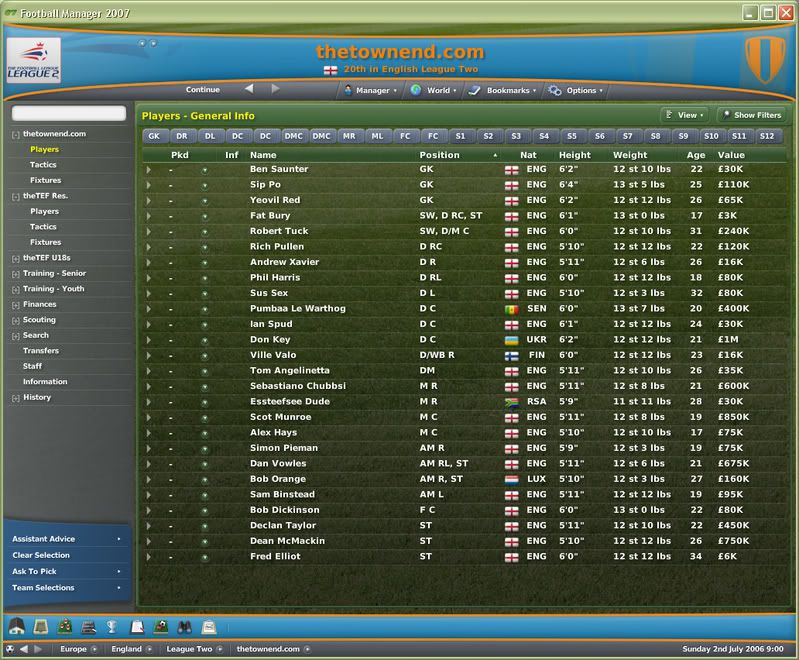Click the Ukraine flag for Don Key
The image size is (799, 660).
tap(512, 340)
